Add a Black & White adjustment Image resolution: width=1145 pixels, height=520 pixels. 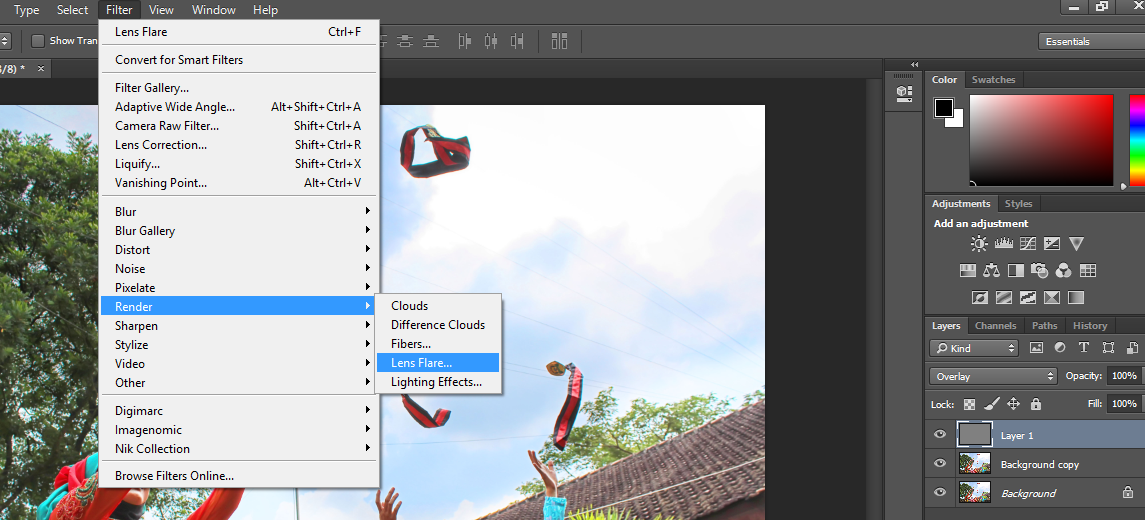(1016, 271)
